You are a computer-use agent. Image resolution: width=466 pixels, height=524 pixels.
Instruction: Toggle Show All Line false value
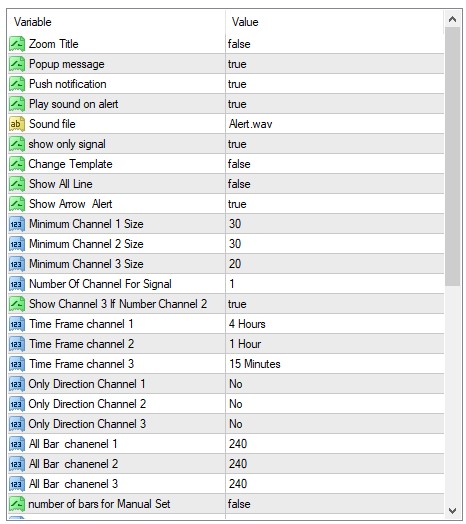[x=335, y=184]
